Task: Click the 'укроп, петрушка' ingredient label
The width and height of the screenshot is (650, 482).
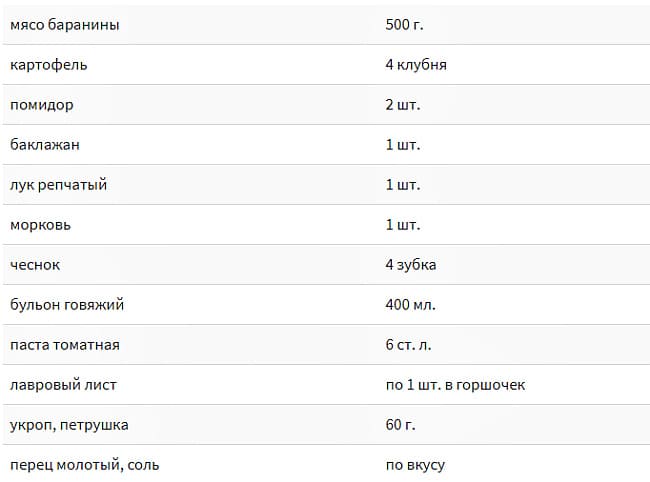Action: tap(69, 425)
